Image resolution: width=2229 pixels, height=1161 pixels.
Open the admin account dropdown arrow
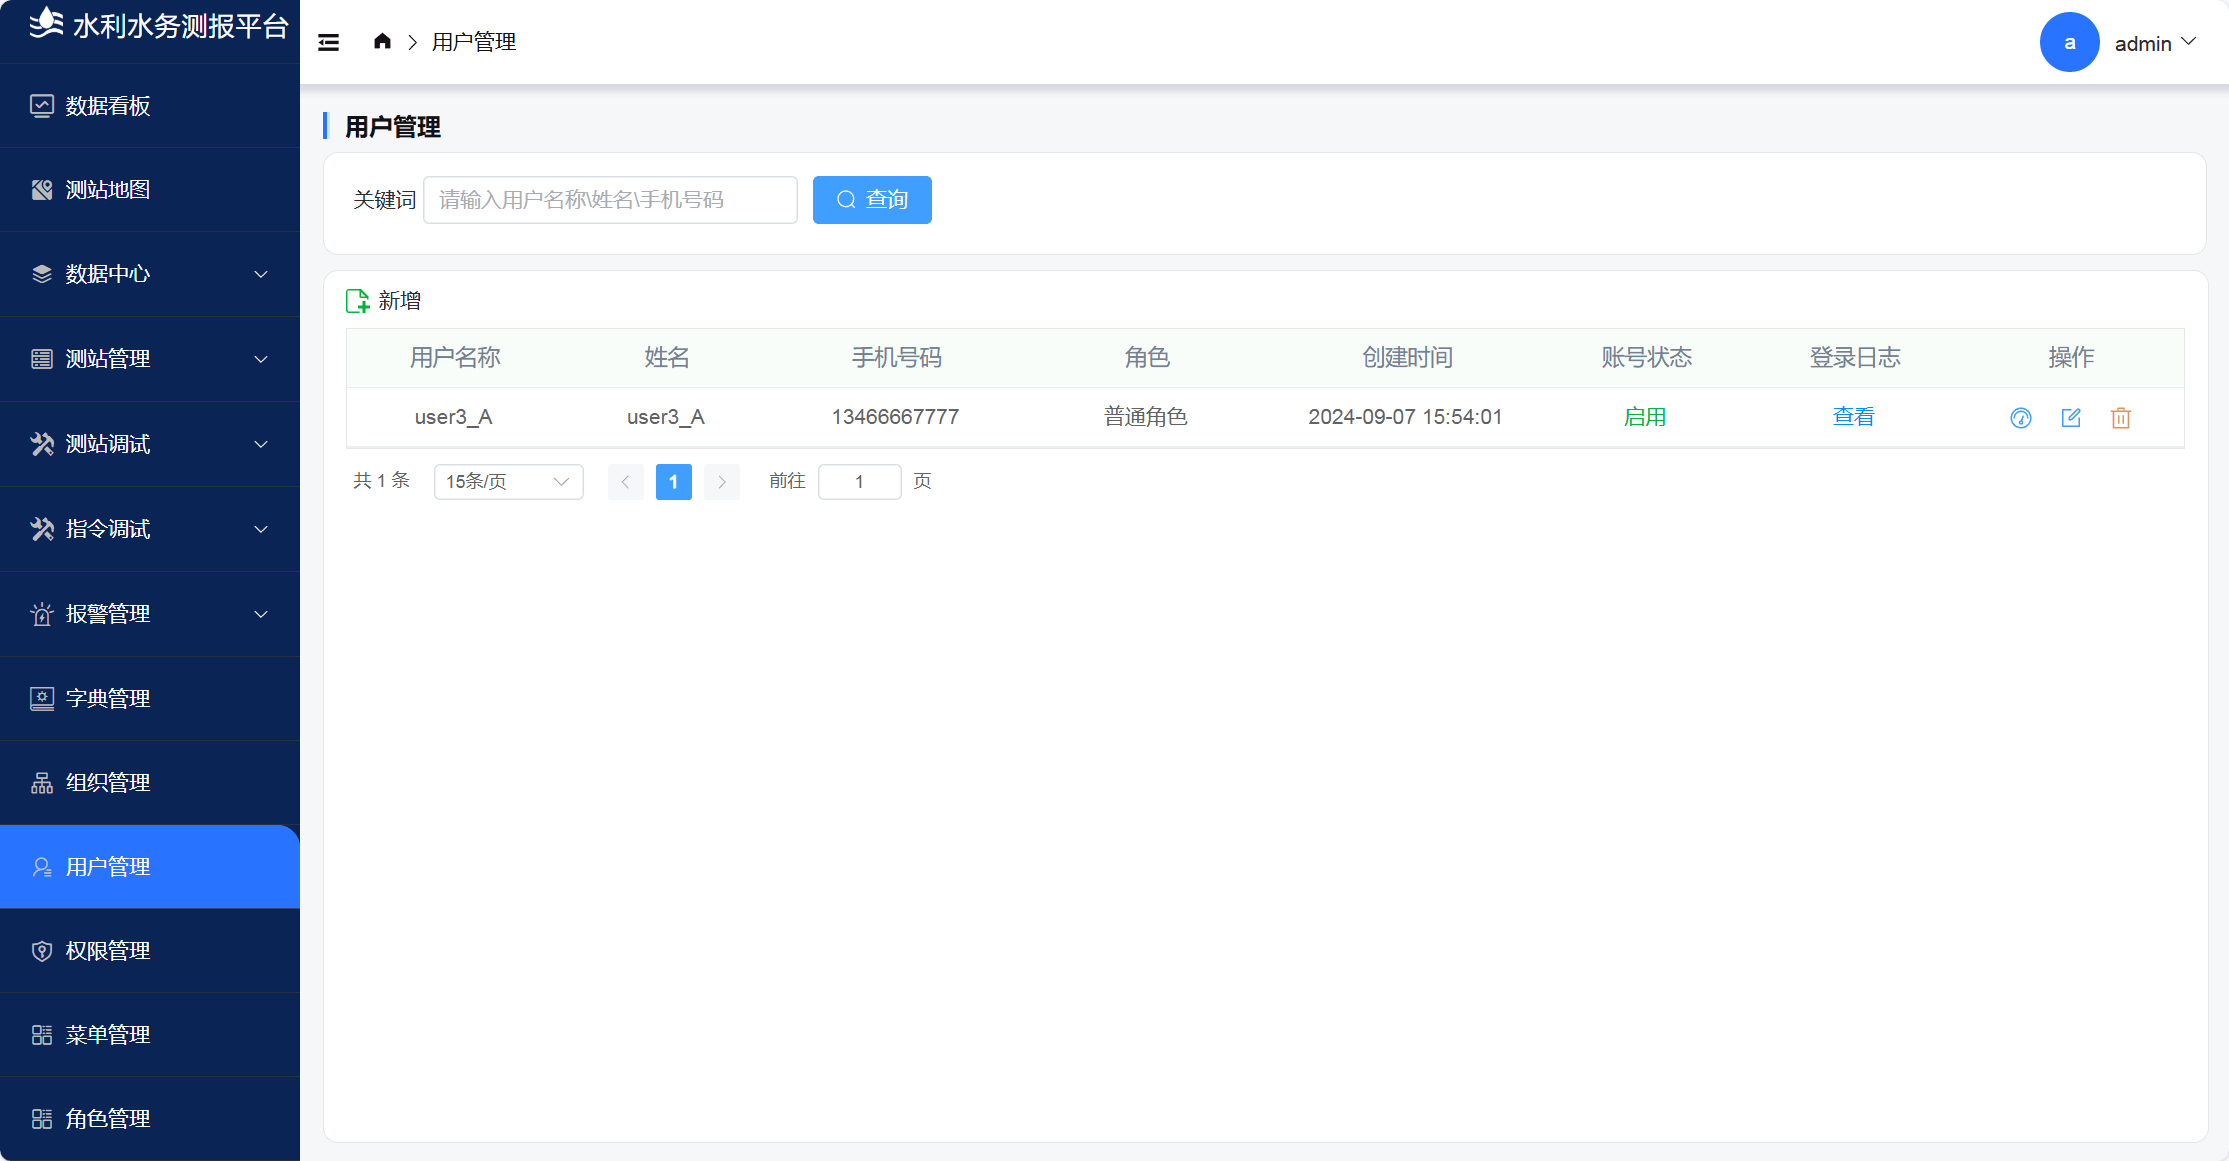[2189, 42]
